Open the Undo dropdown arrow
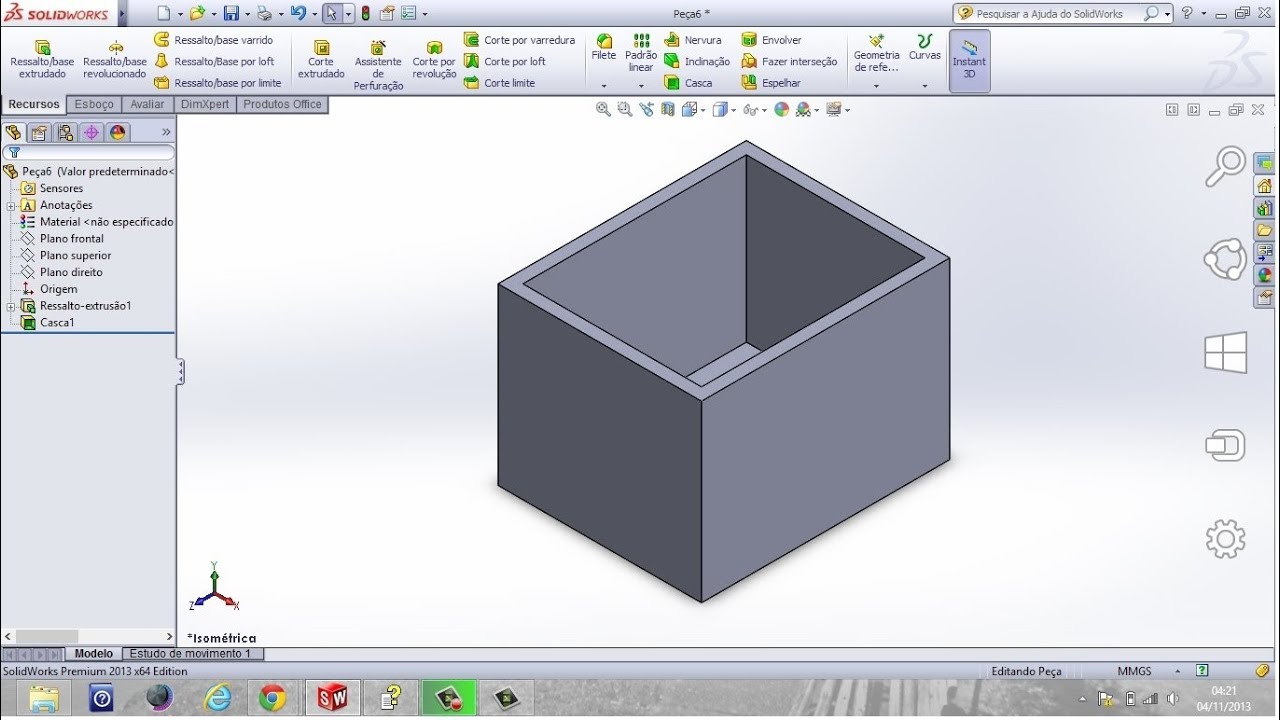This screenshot has width=1280, height=720. click(313, 14)
